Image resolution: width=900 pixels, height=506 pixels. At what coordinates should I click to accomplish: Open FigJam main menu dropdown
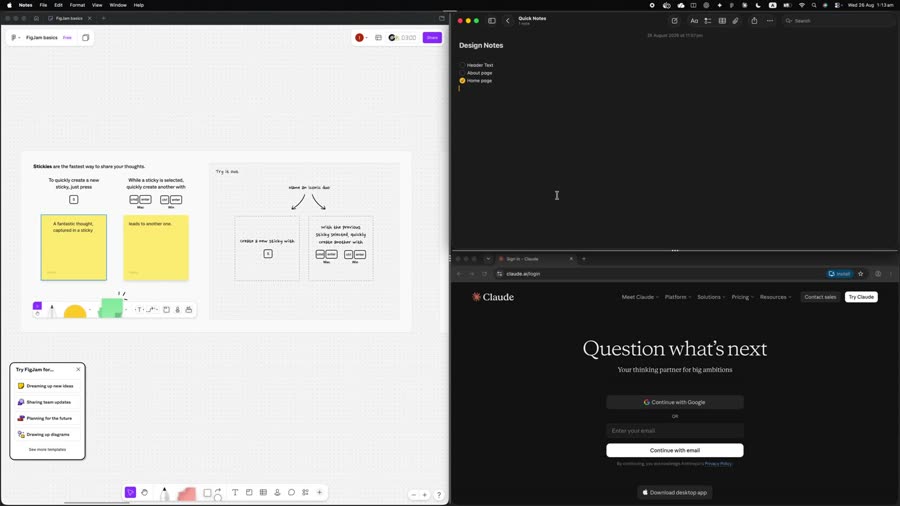(15, 37)
